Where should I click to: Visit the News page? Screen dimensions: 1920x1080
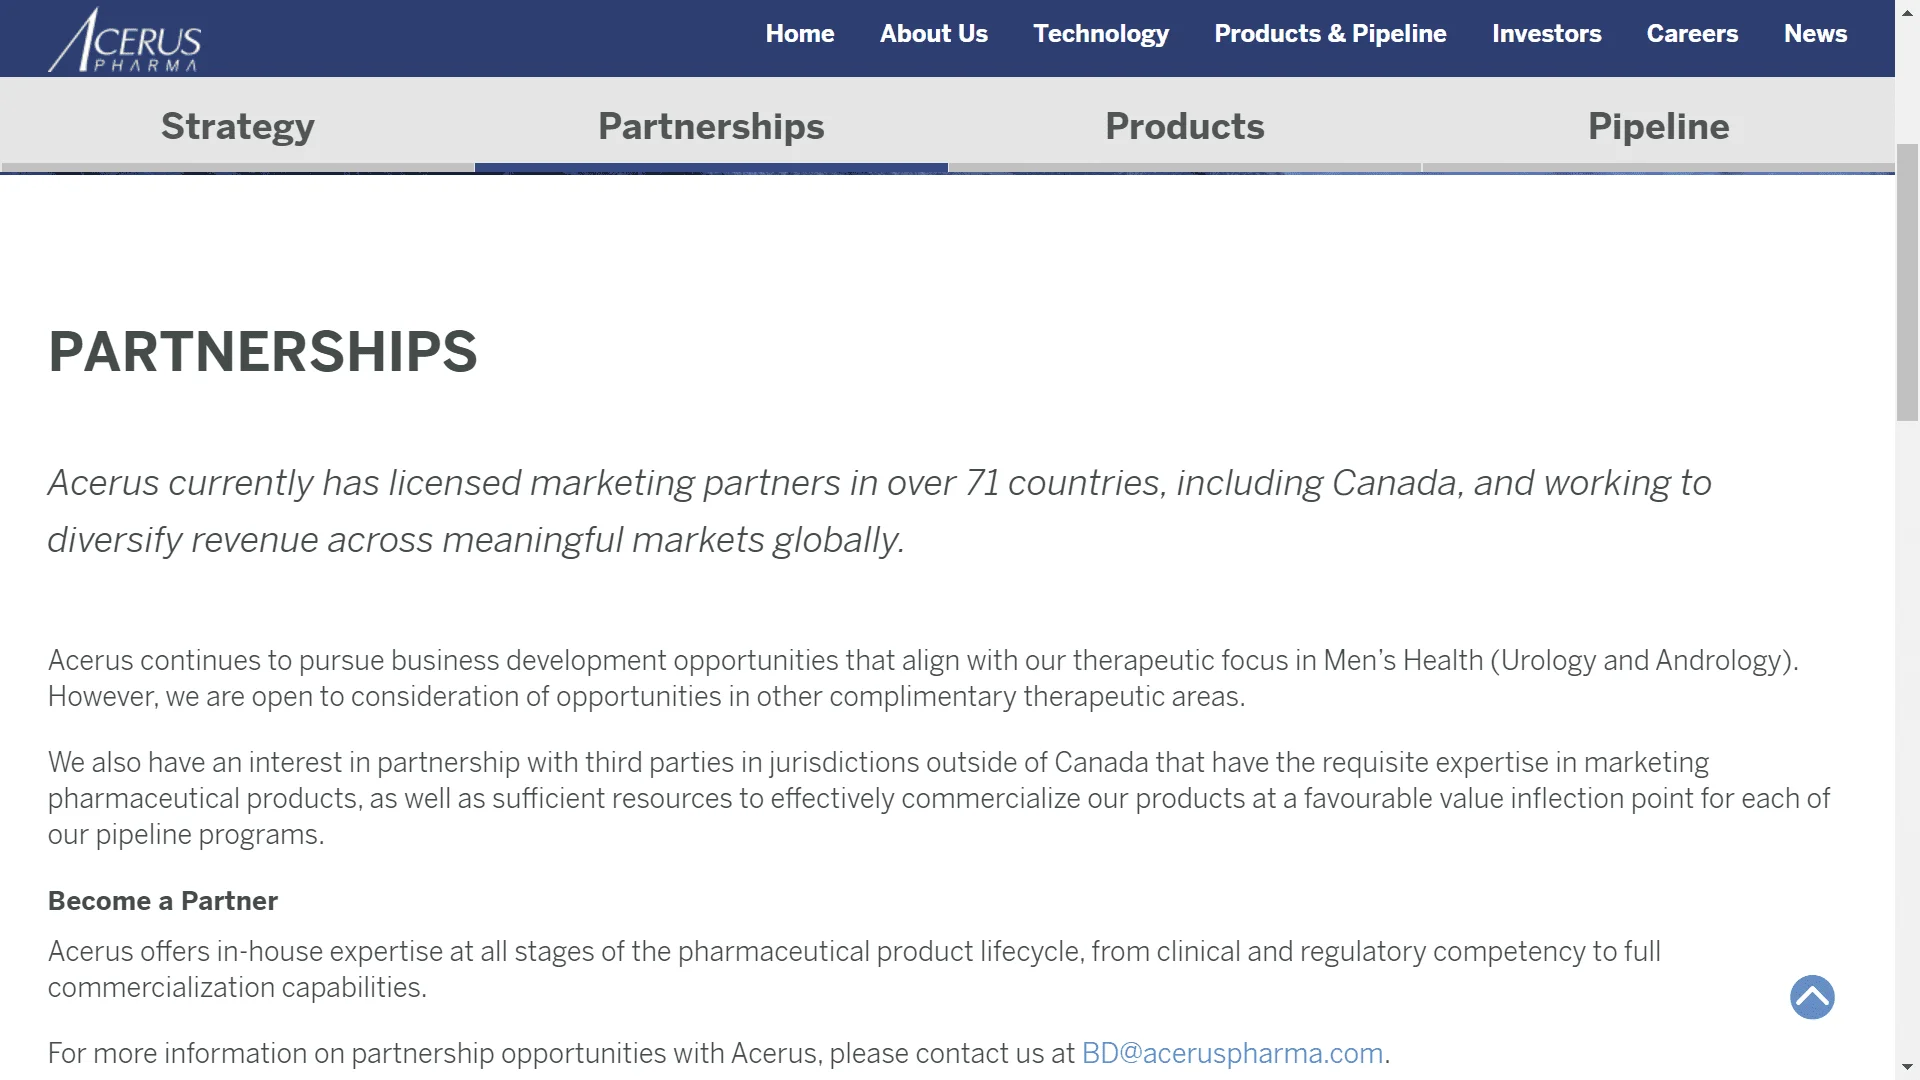[x=1815, y=33]
